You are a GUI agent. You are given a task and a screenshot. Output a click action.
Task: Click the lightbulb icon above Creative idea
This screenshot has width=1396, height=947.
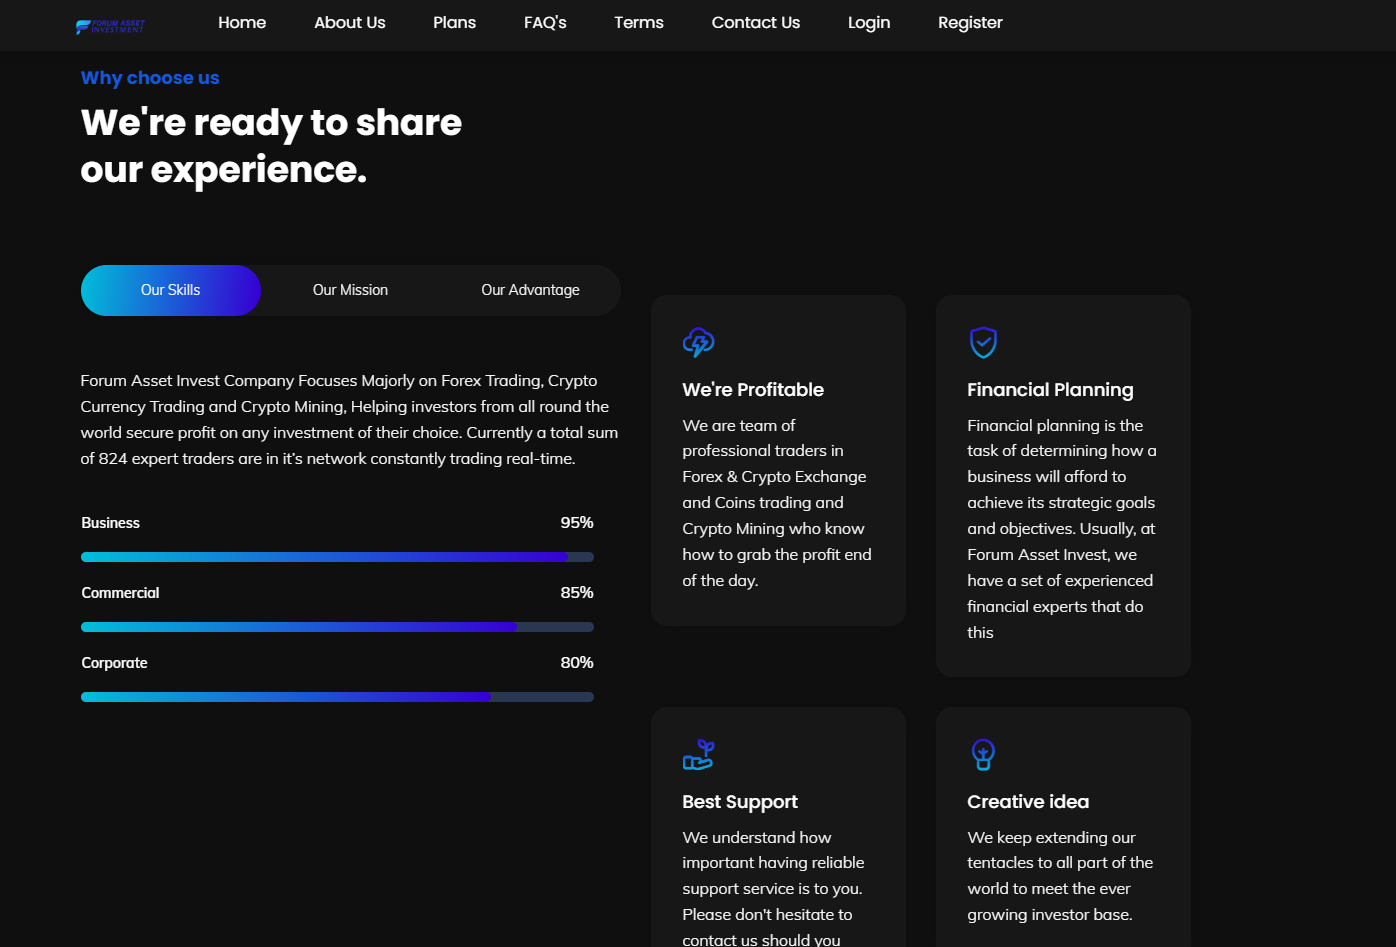(x=983, y=755)
